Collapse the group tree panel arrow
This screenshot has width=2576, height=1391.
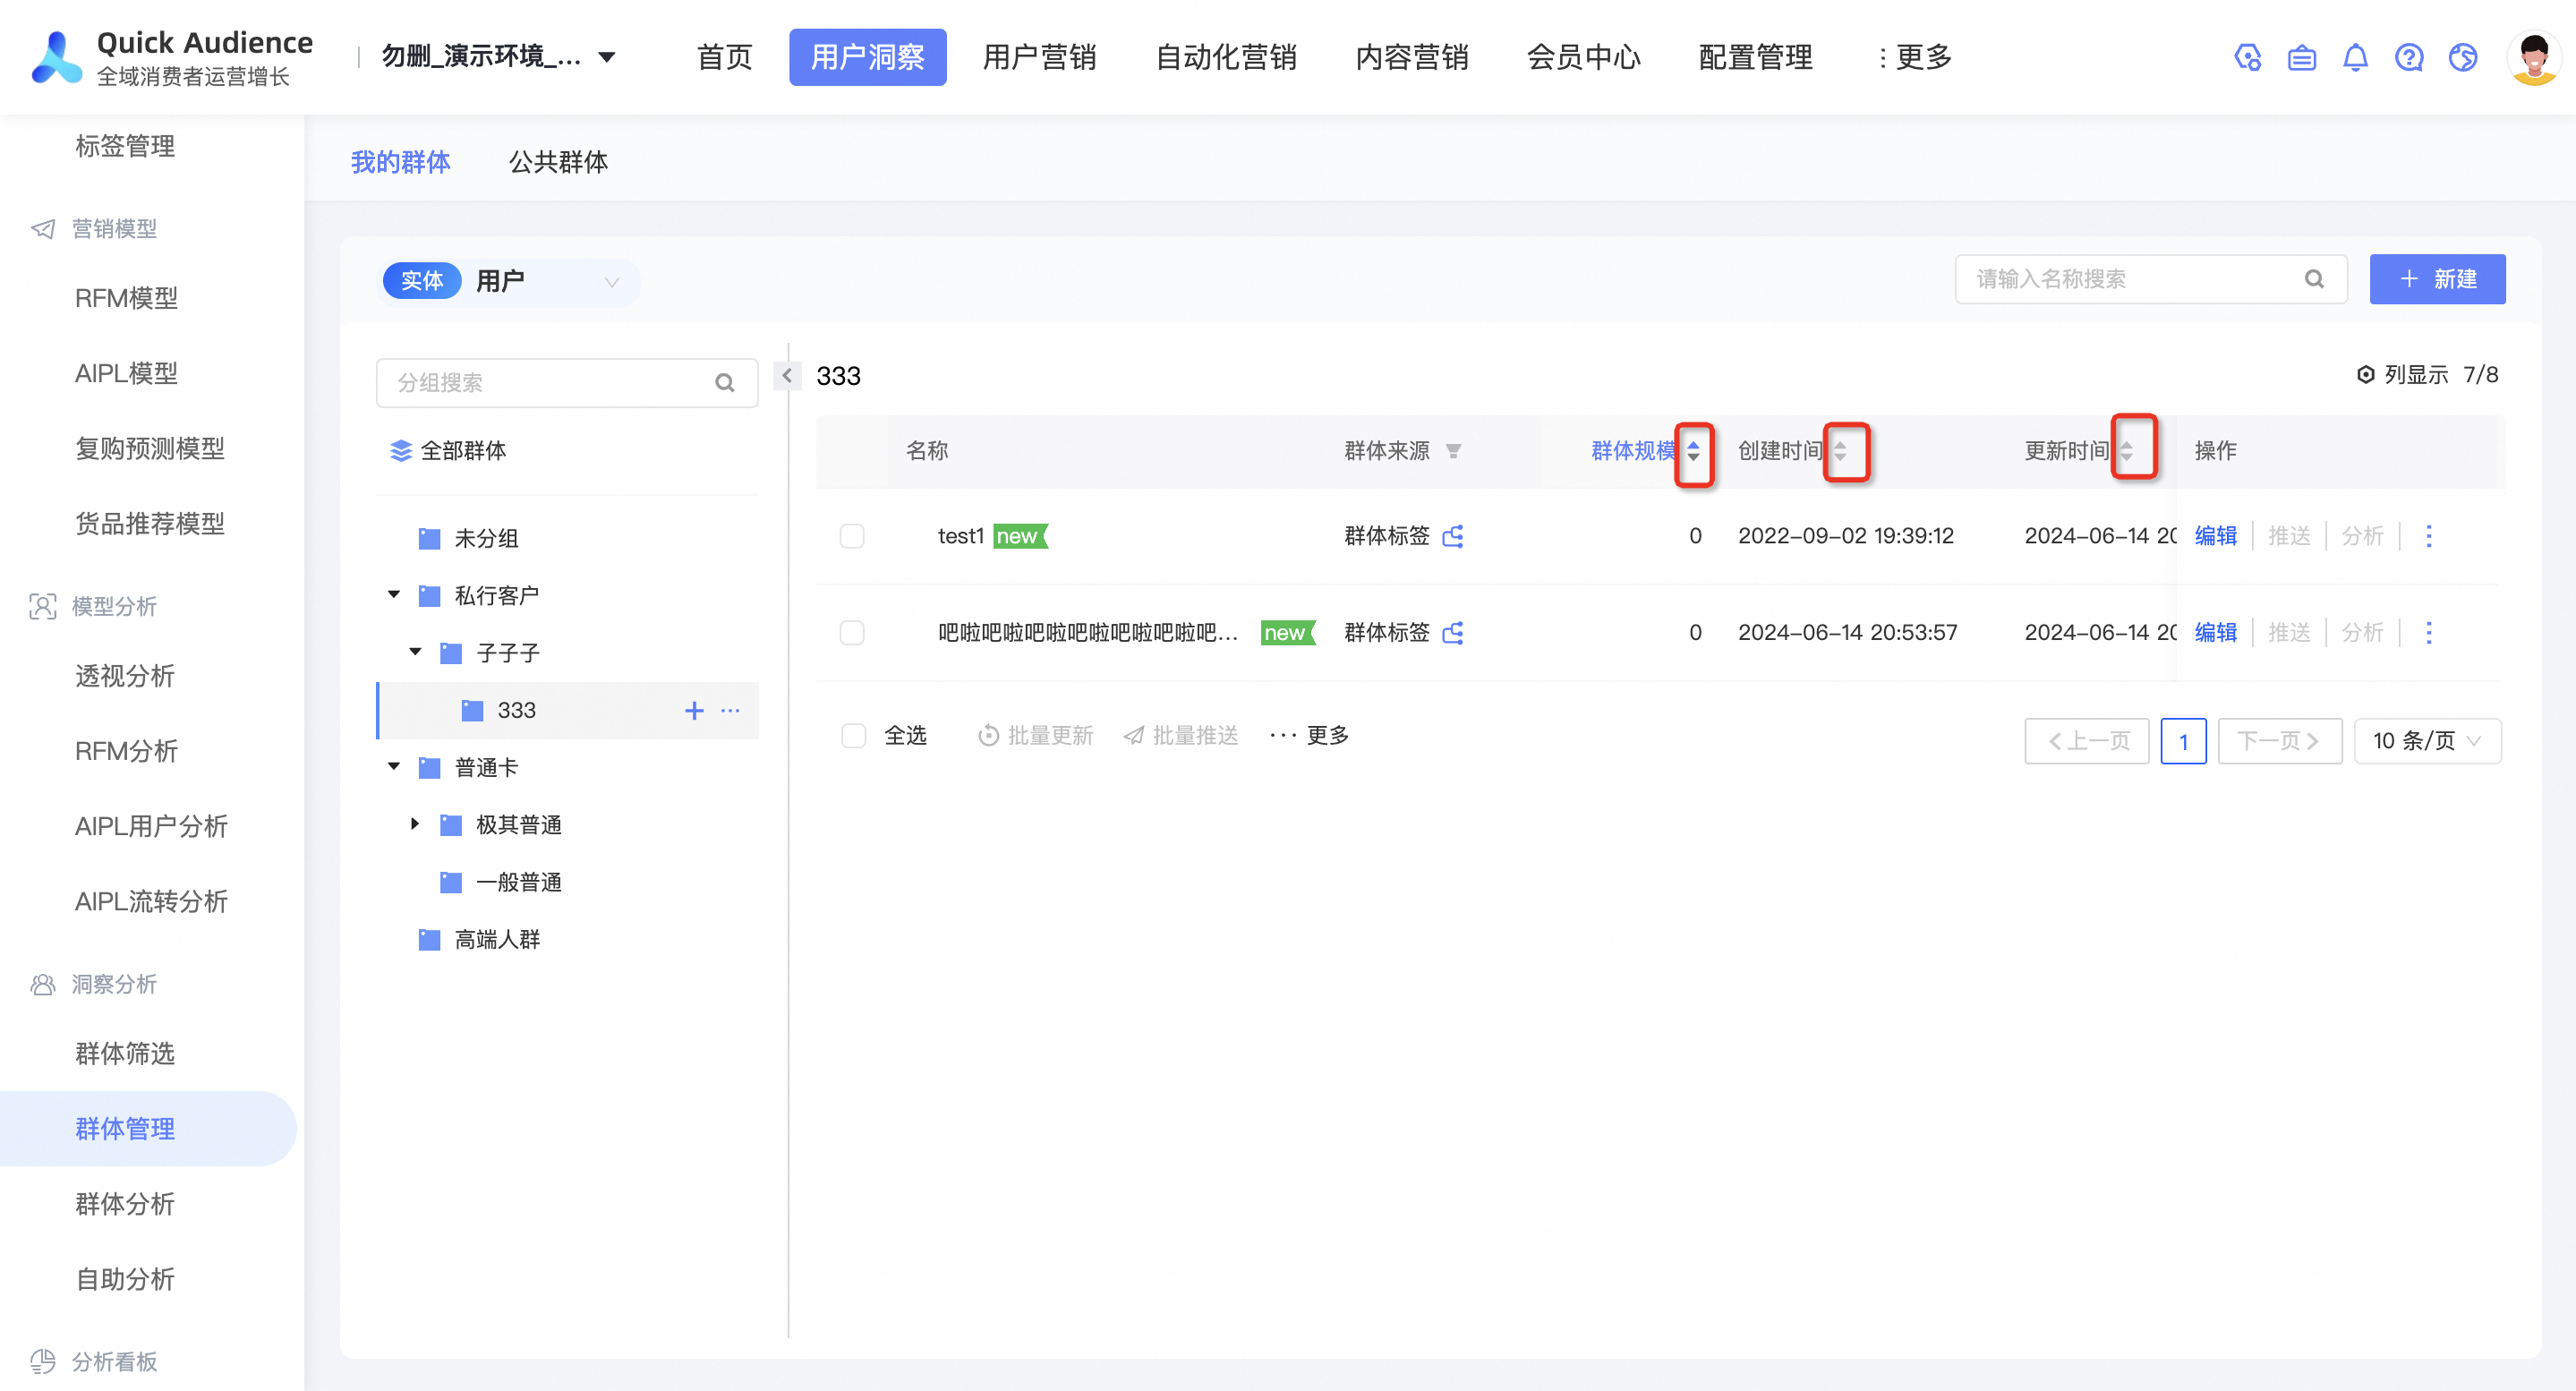click(787, 376)
